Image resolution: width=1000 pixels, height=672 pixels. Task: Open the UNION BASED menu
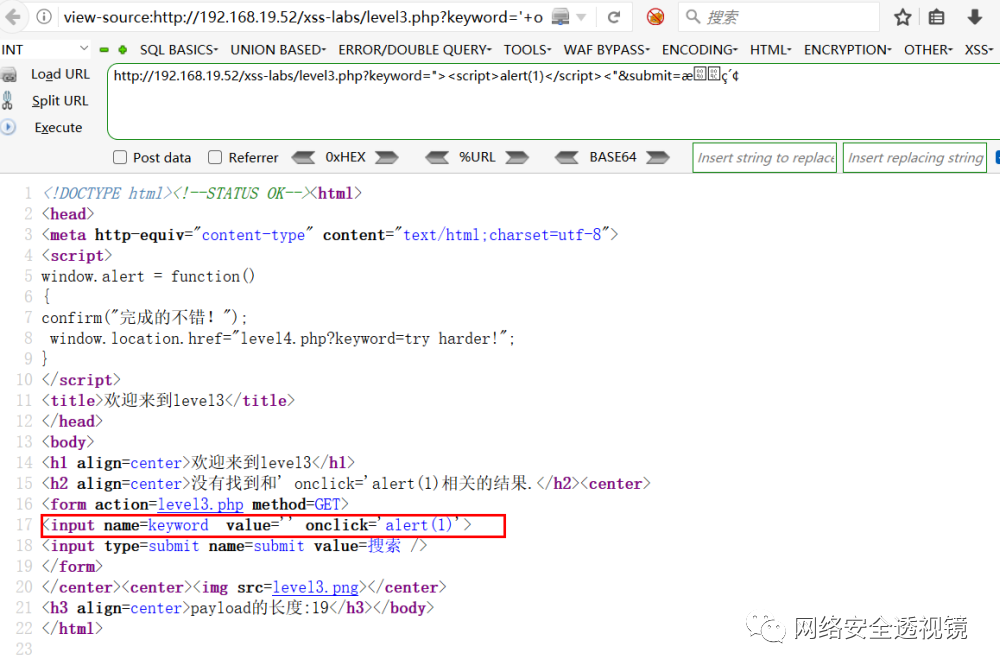[x=277, y=50]
